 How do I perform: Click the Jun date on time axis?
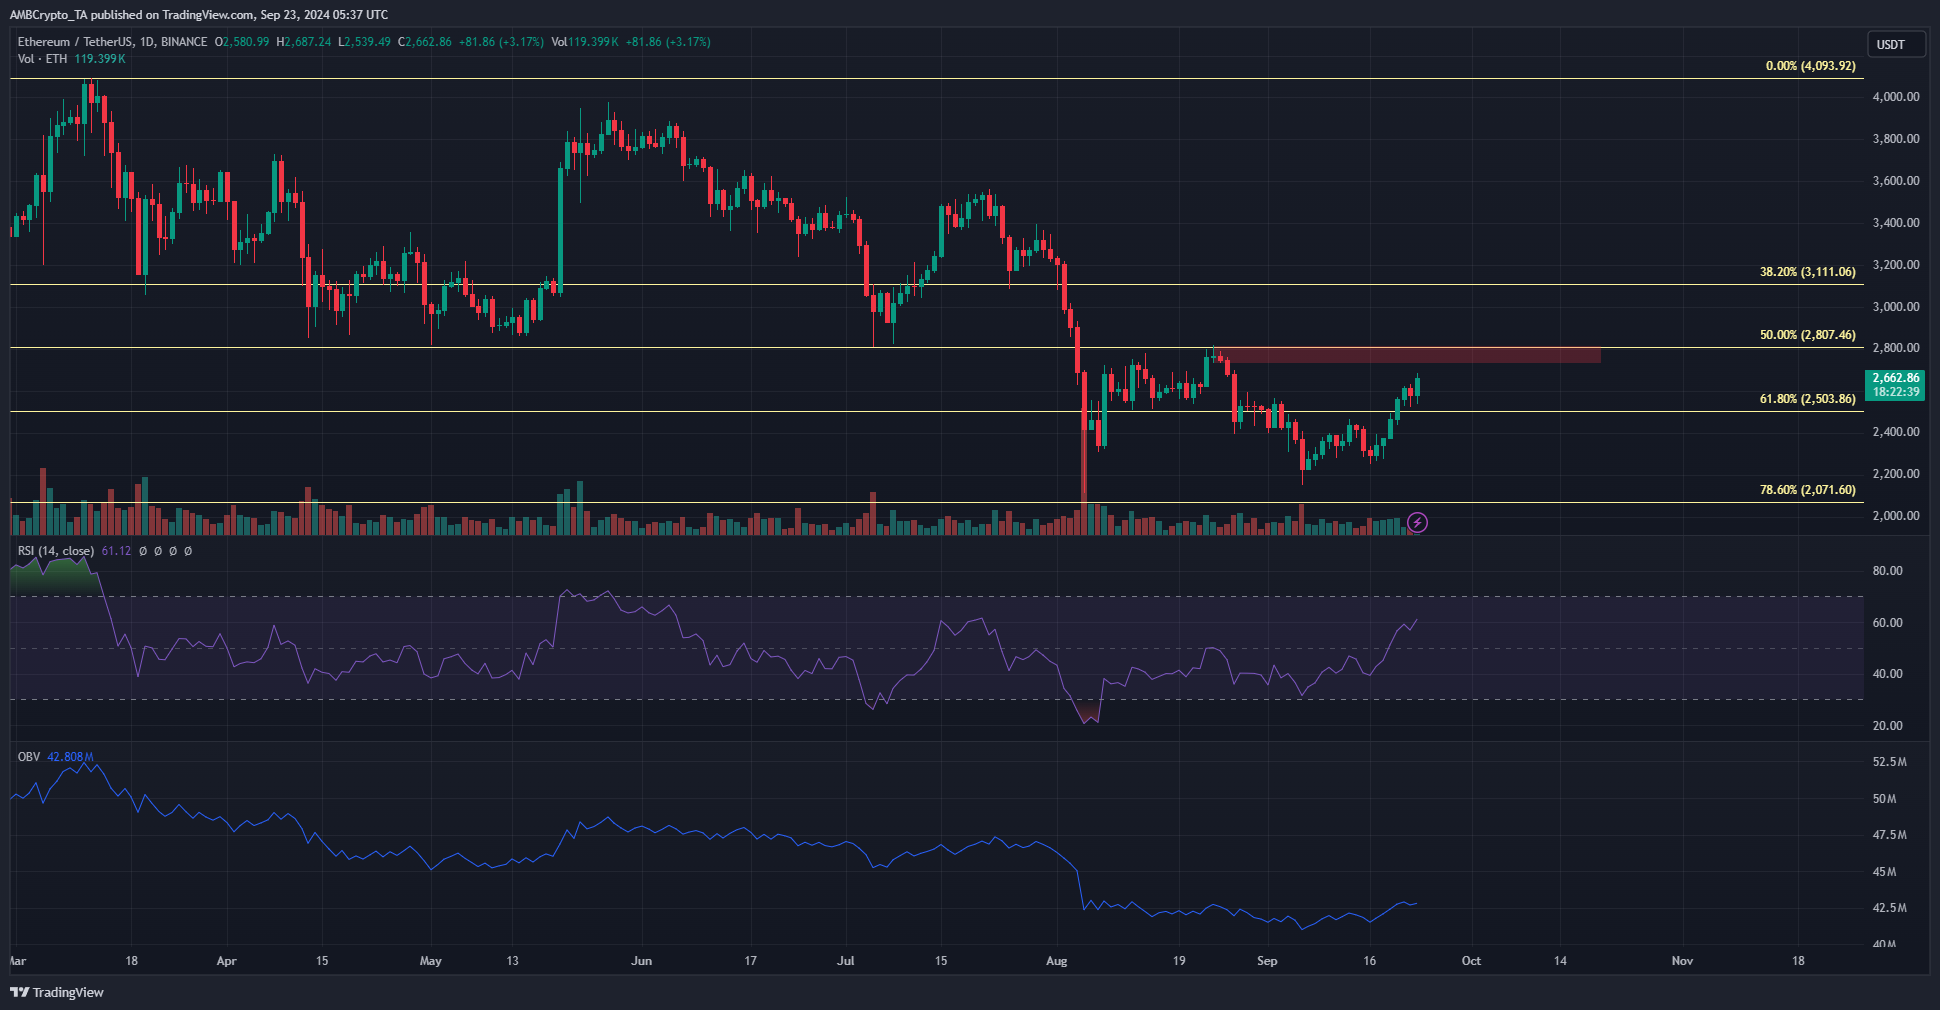click(642, 961)
